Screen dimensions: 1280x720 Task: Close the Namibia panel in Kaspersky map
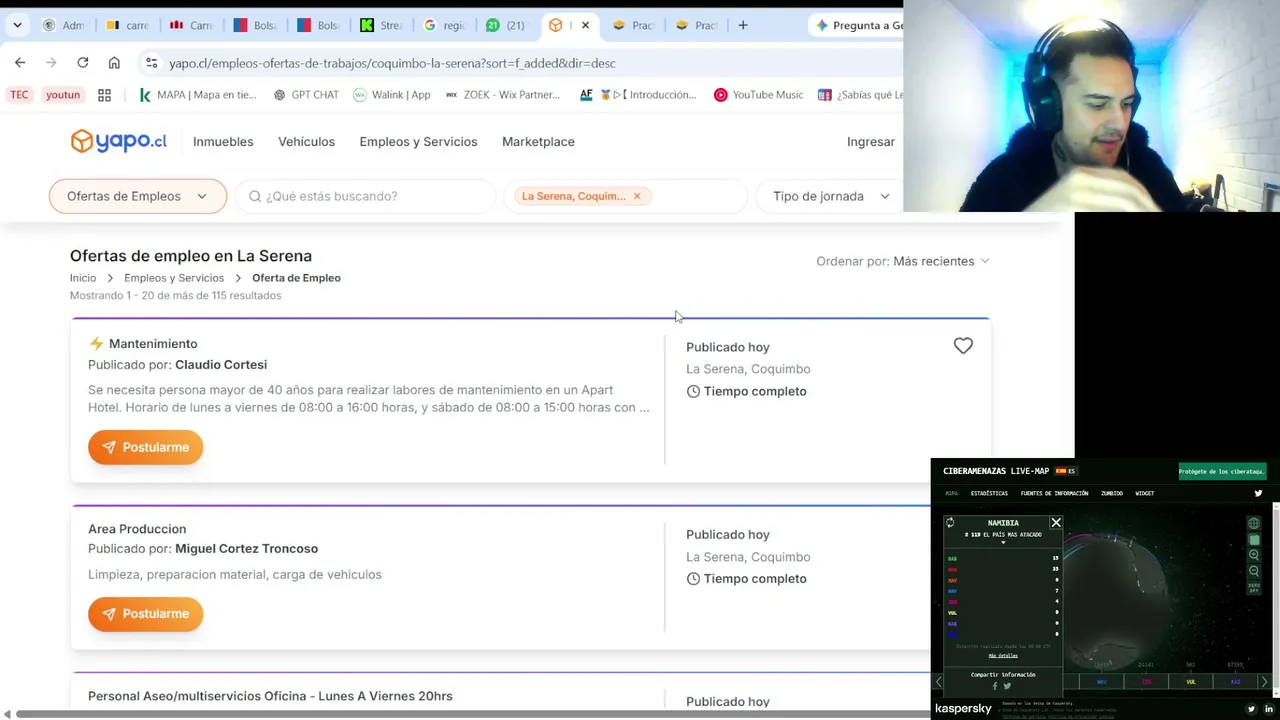1056,522
